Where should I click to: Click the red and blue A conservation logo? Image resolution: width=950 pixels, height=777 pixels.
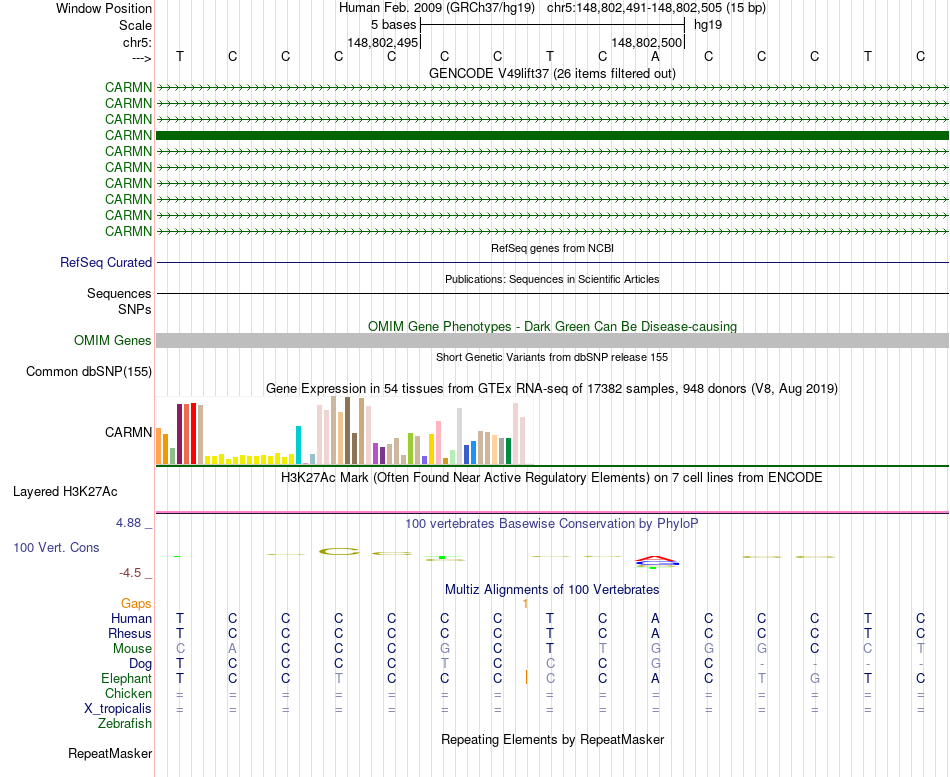click(657, 561)
